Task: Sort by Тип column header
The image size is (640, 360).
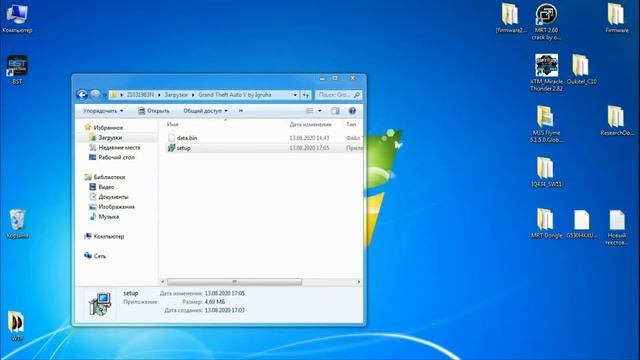Action: pos(351,124)
